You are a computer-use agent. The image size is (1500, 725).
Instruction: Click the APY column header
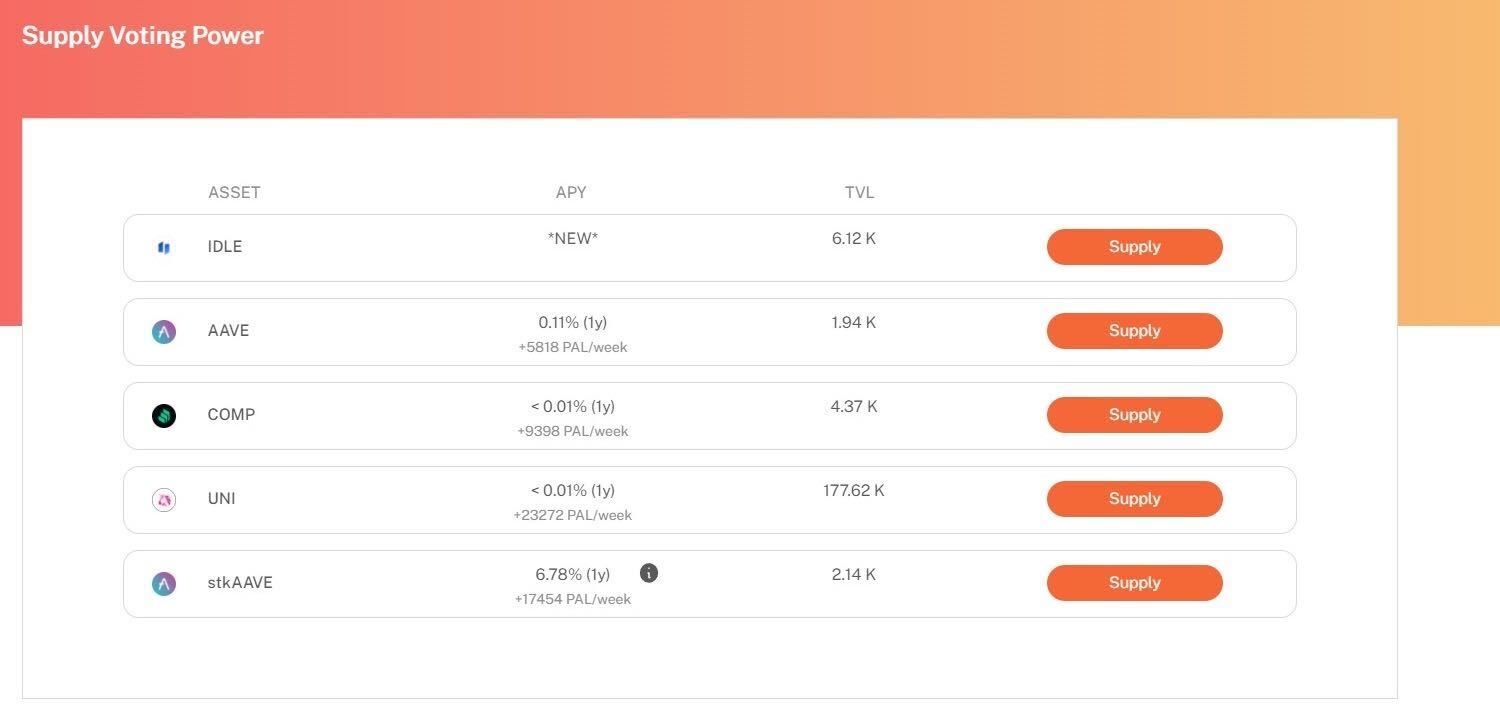[571, 193]
